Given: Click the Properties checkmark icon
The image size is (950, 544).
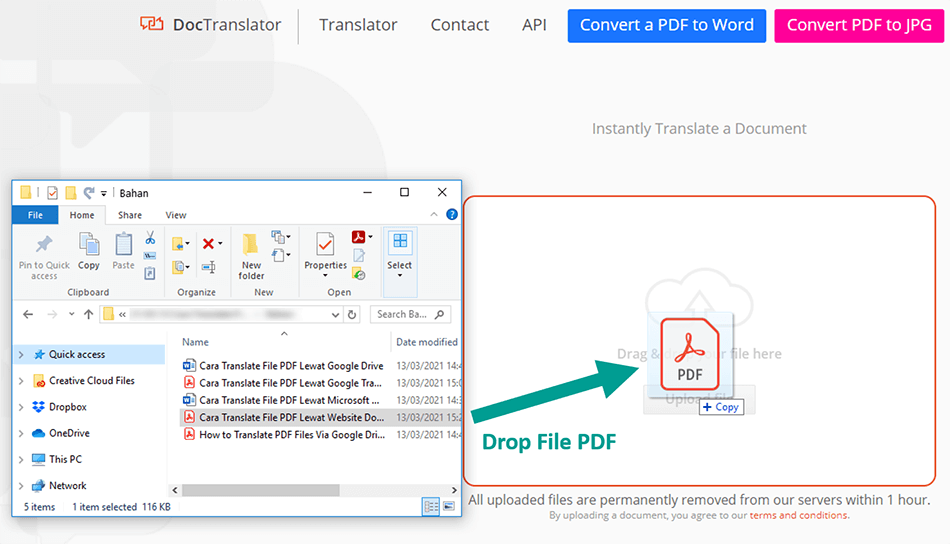Looking at the screenshot, I should (325, 244).
